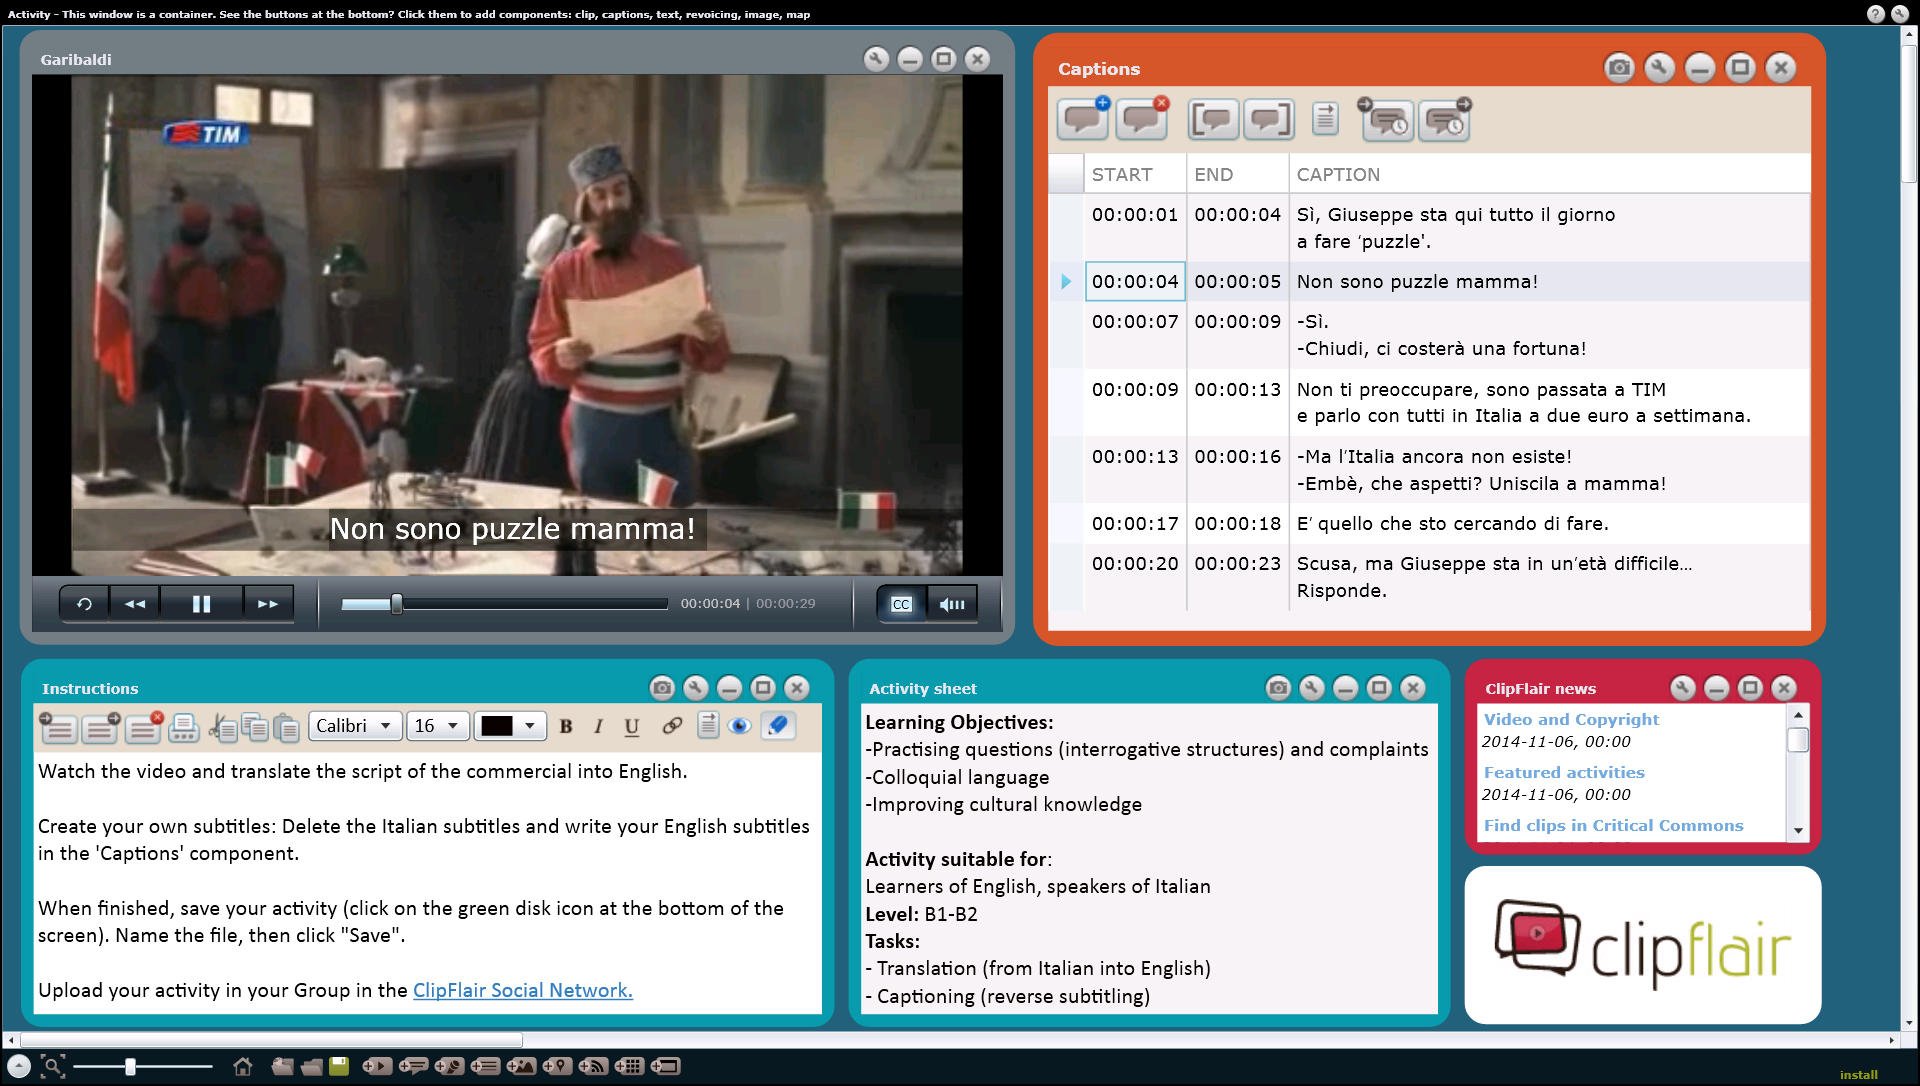Set caption start time with the left bracket bubble

(x=1213, y=119)
